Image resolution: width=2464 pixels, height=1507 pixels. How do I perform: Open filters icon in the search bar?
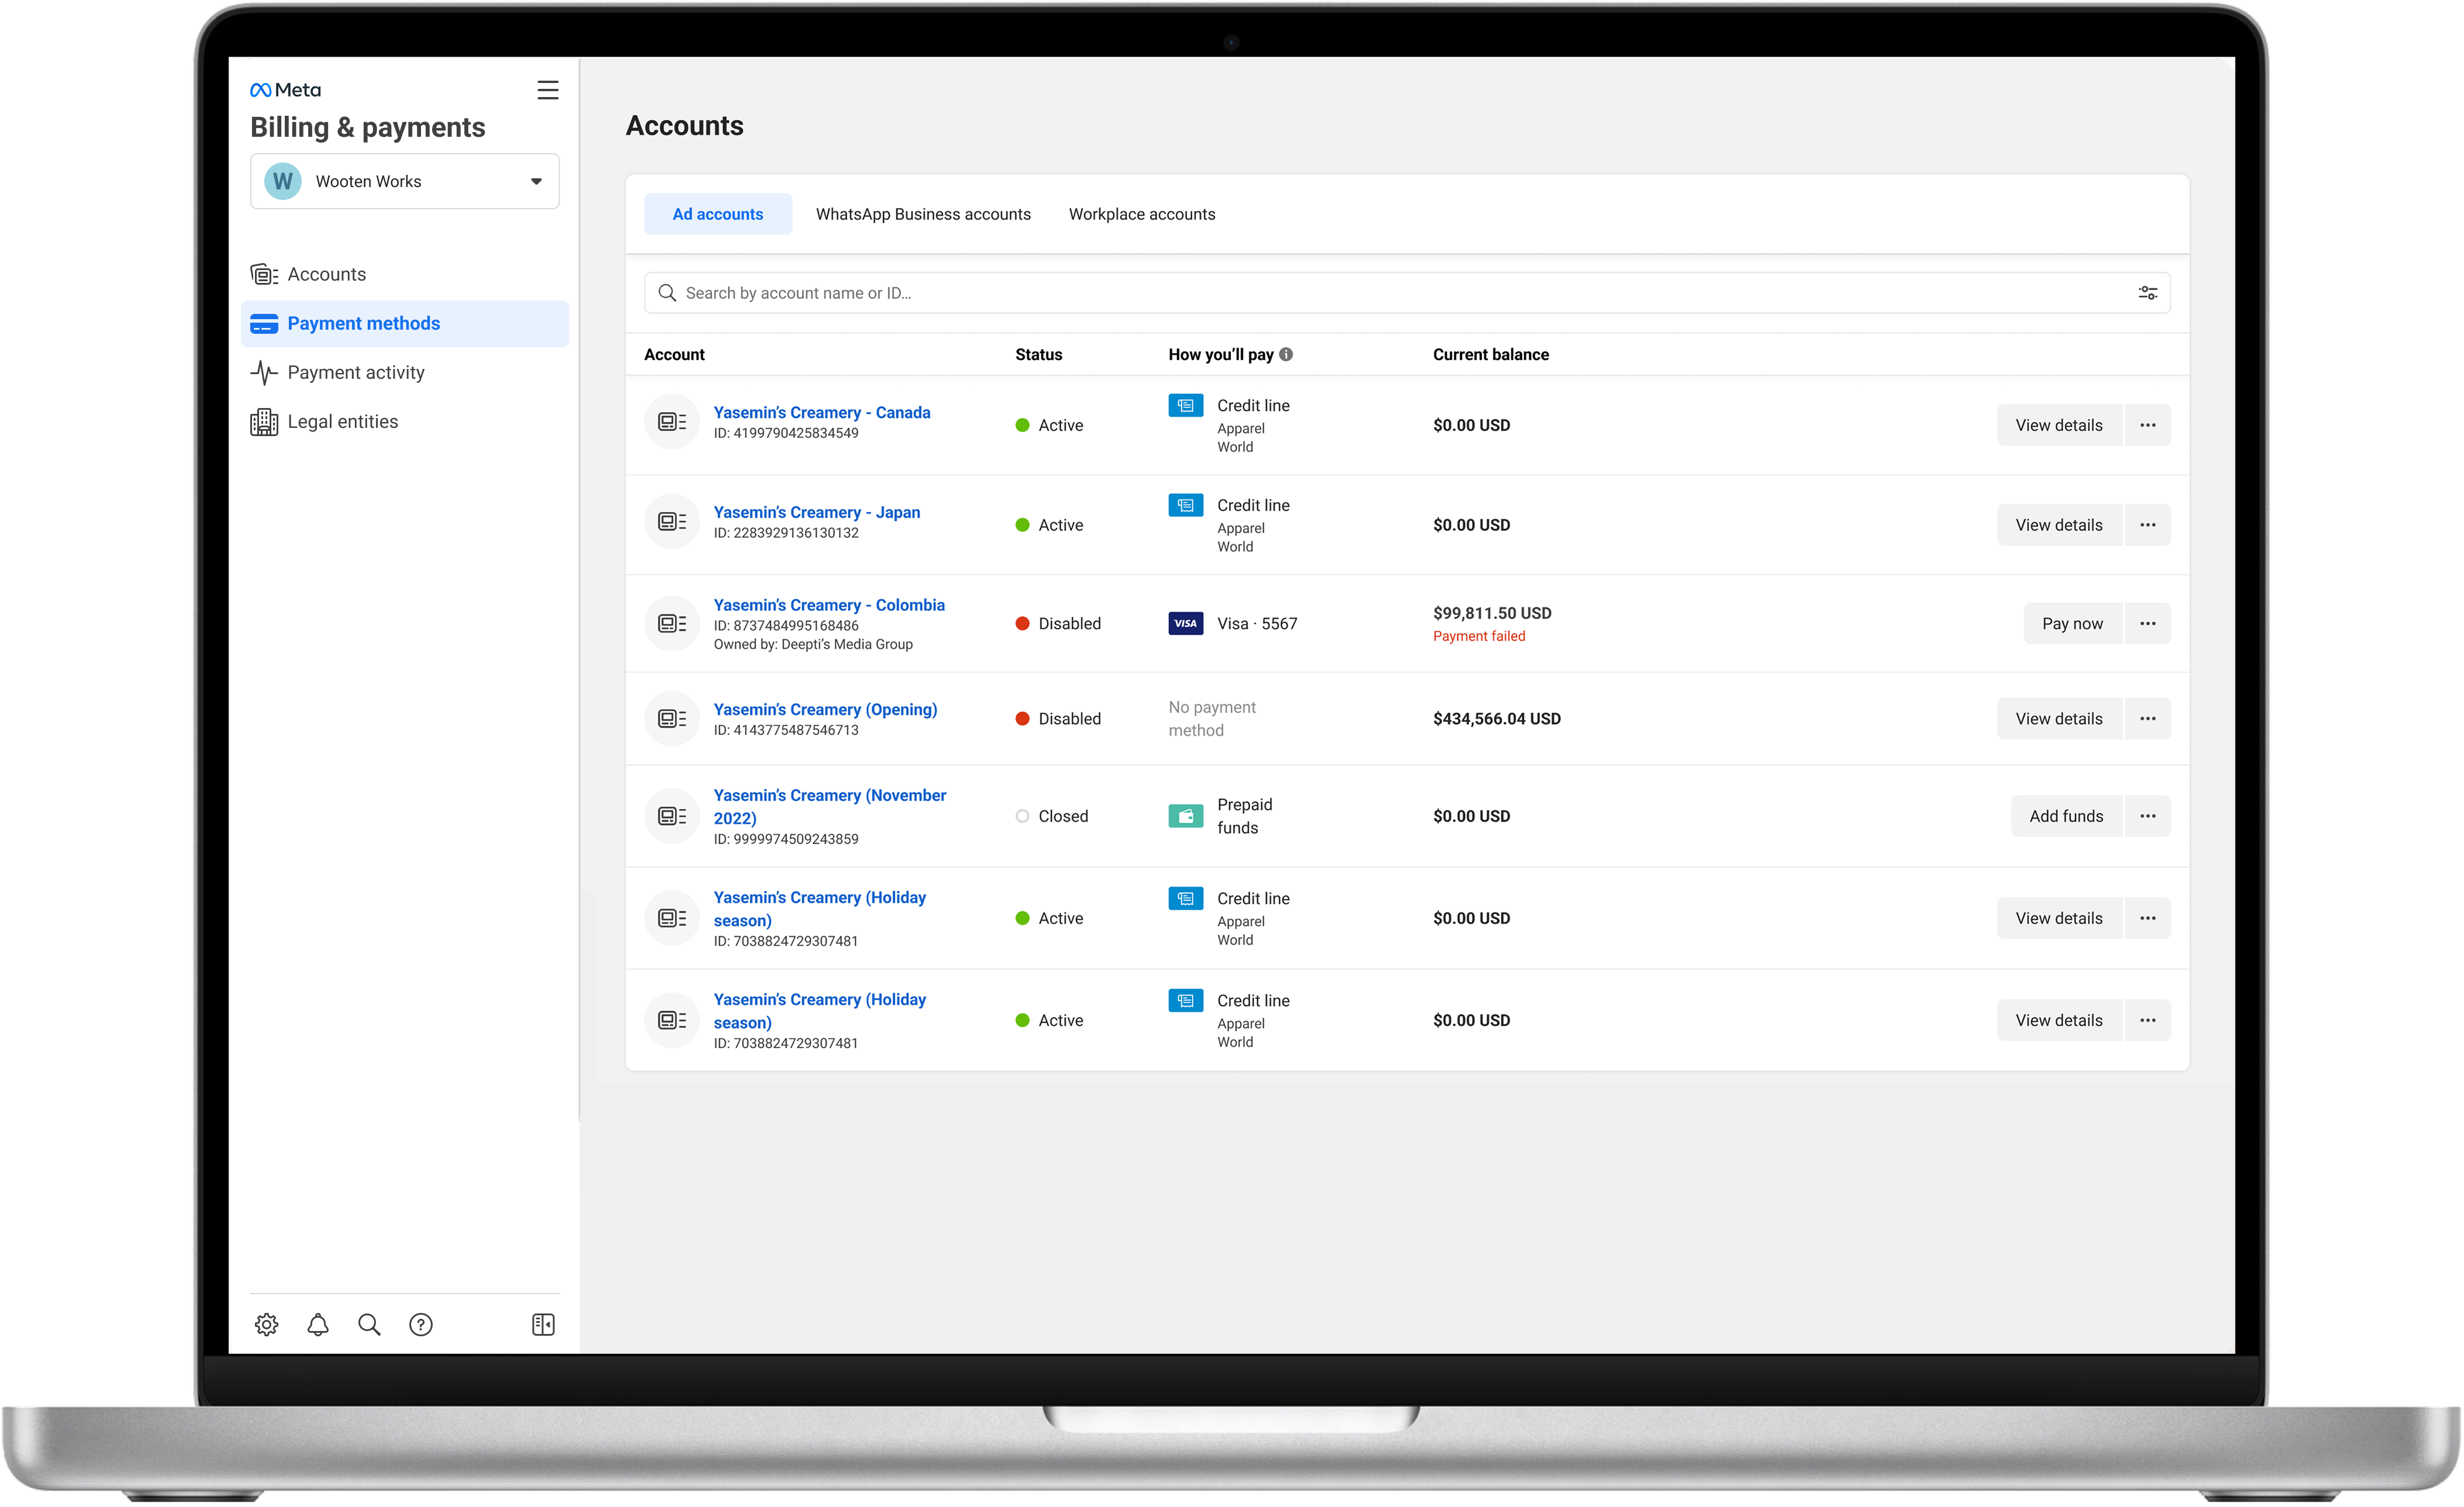click(2147, 293)
